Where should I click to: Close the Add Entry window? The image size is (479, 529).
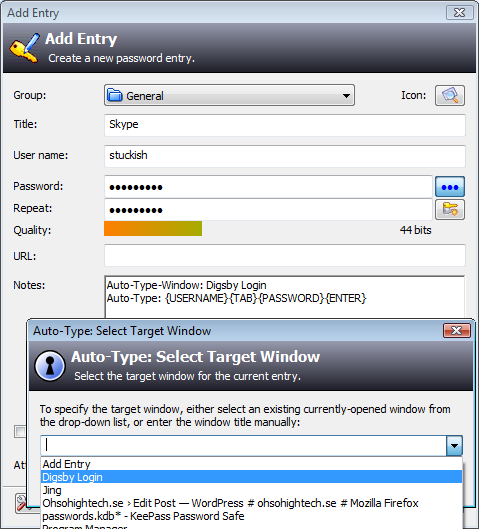pyautogui.click(x=459, y=12)
